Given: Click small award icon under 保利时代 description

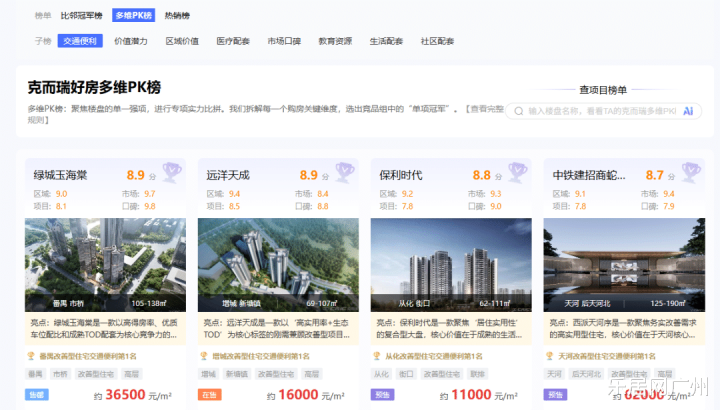Looking at the screenshot, I should tap(377, 356).
